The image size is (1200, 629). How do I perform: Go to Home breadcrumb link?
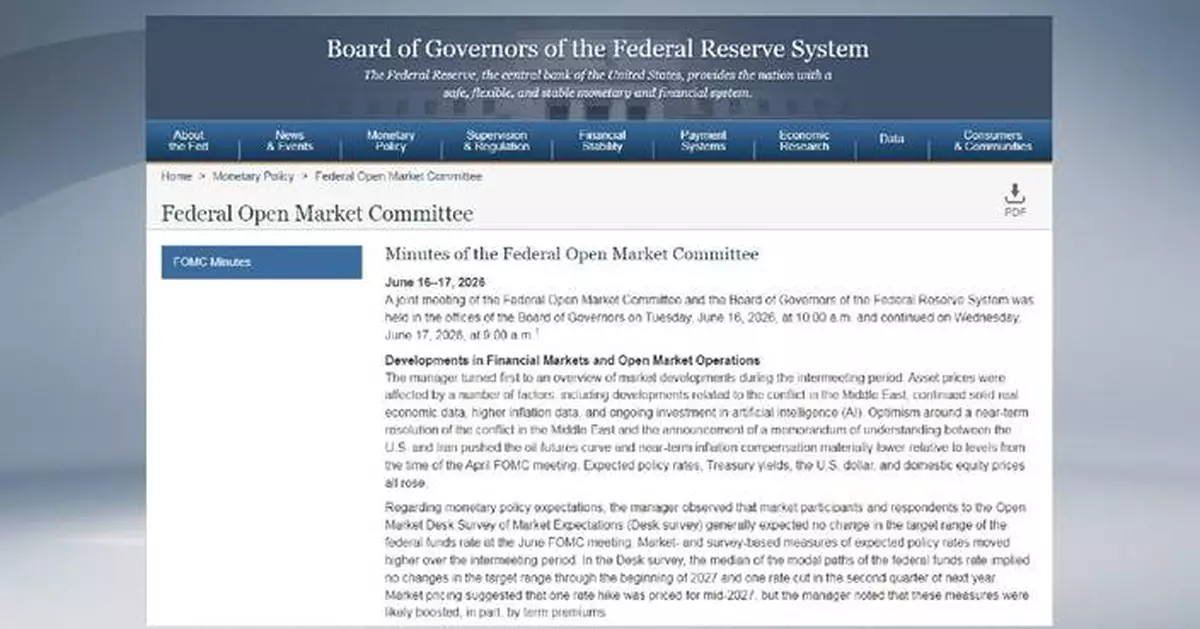[176, 176]
